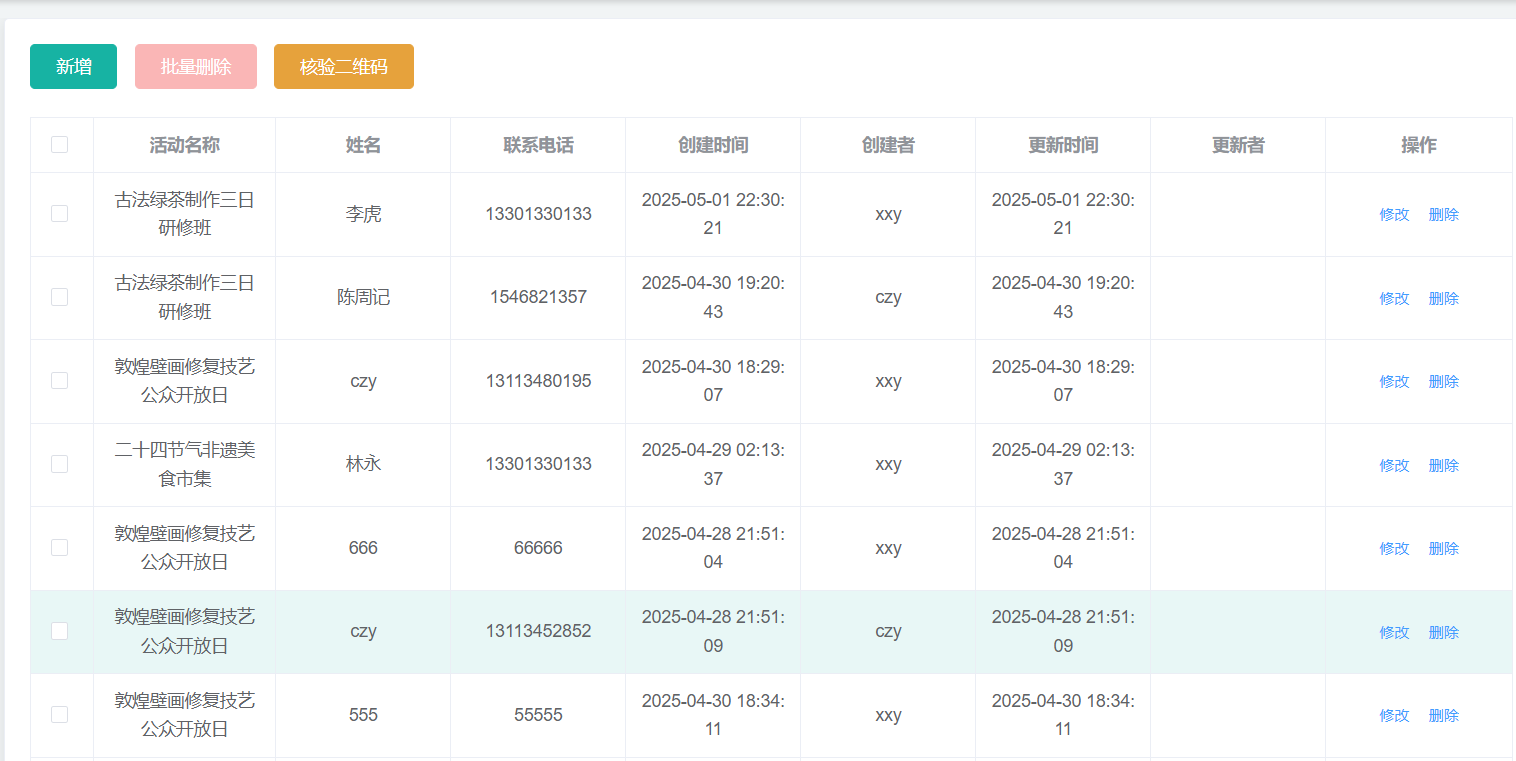Click 删除 on the 陈周记 row
The width and height of the screenshot is (1516, 761).
point(1443,298)
